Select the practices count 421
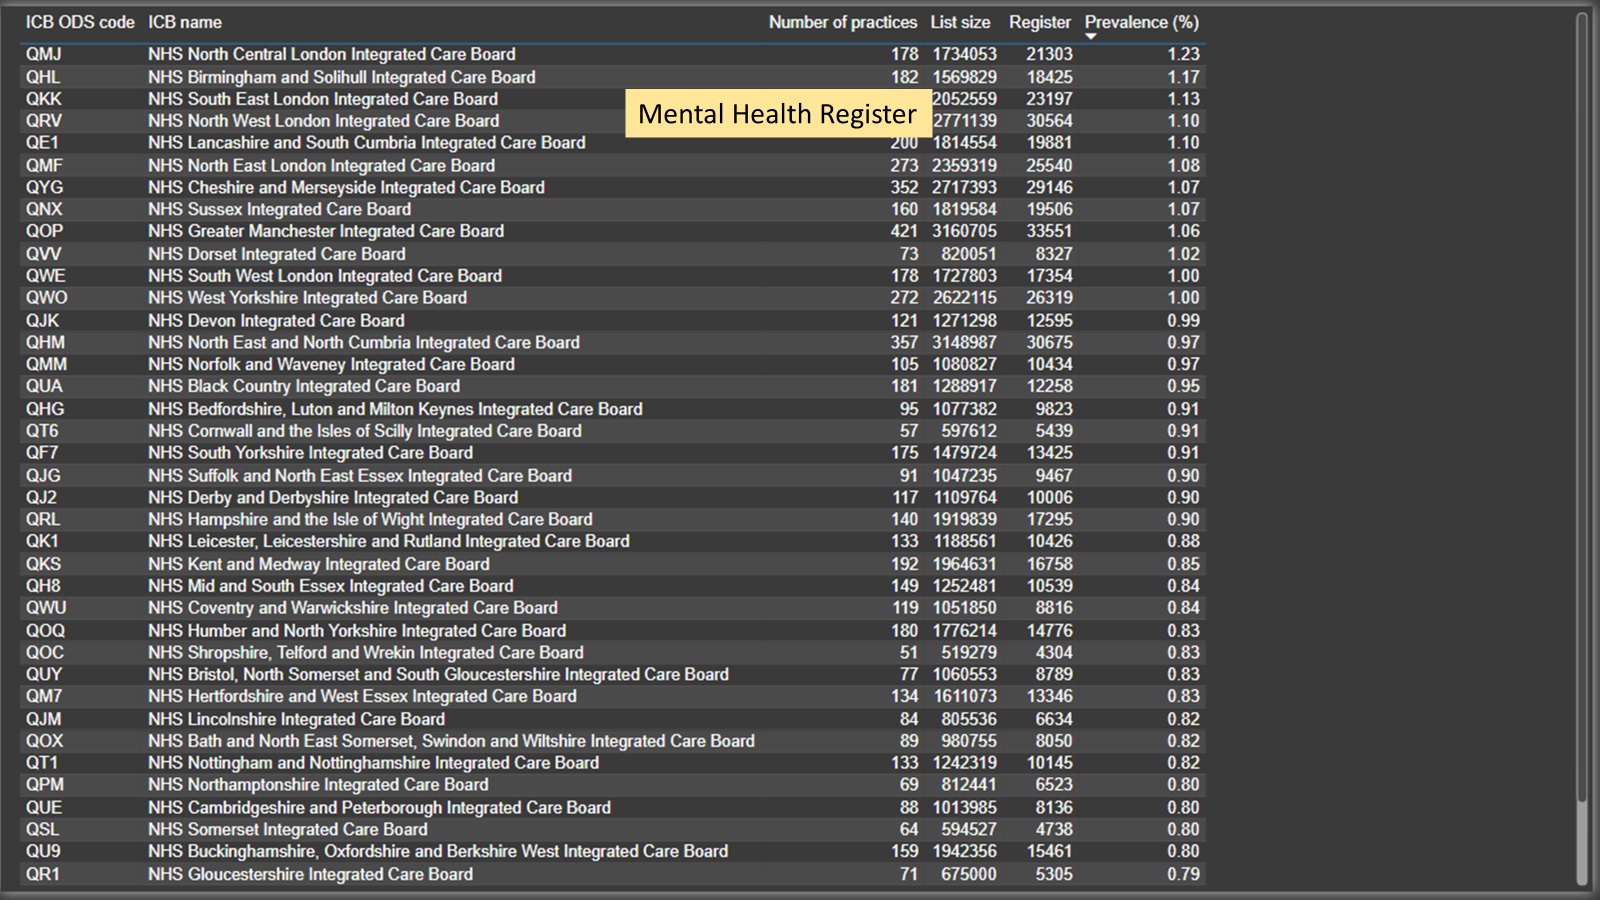Screen dimensions: 1600x900 [904, 231]
